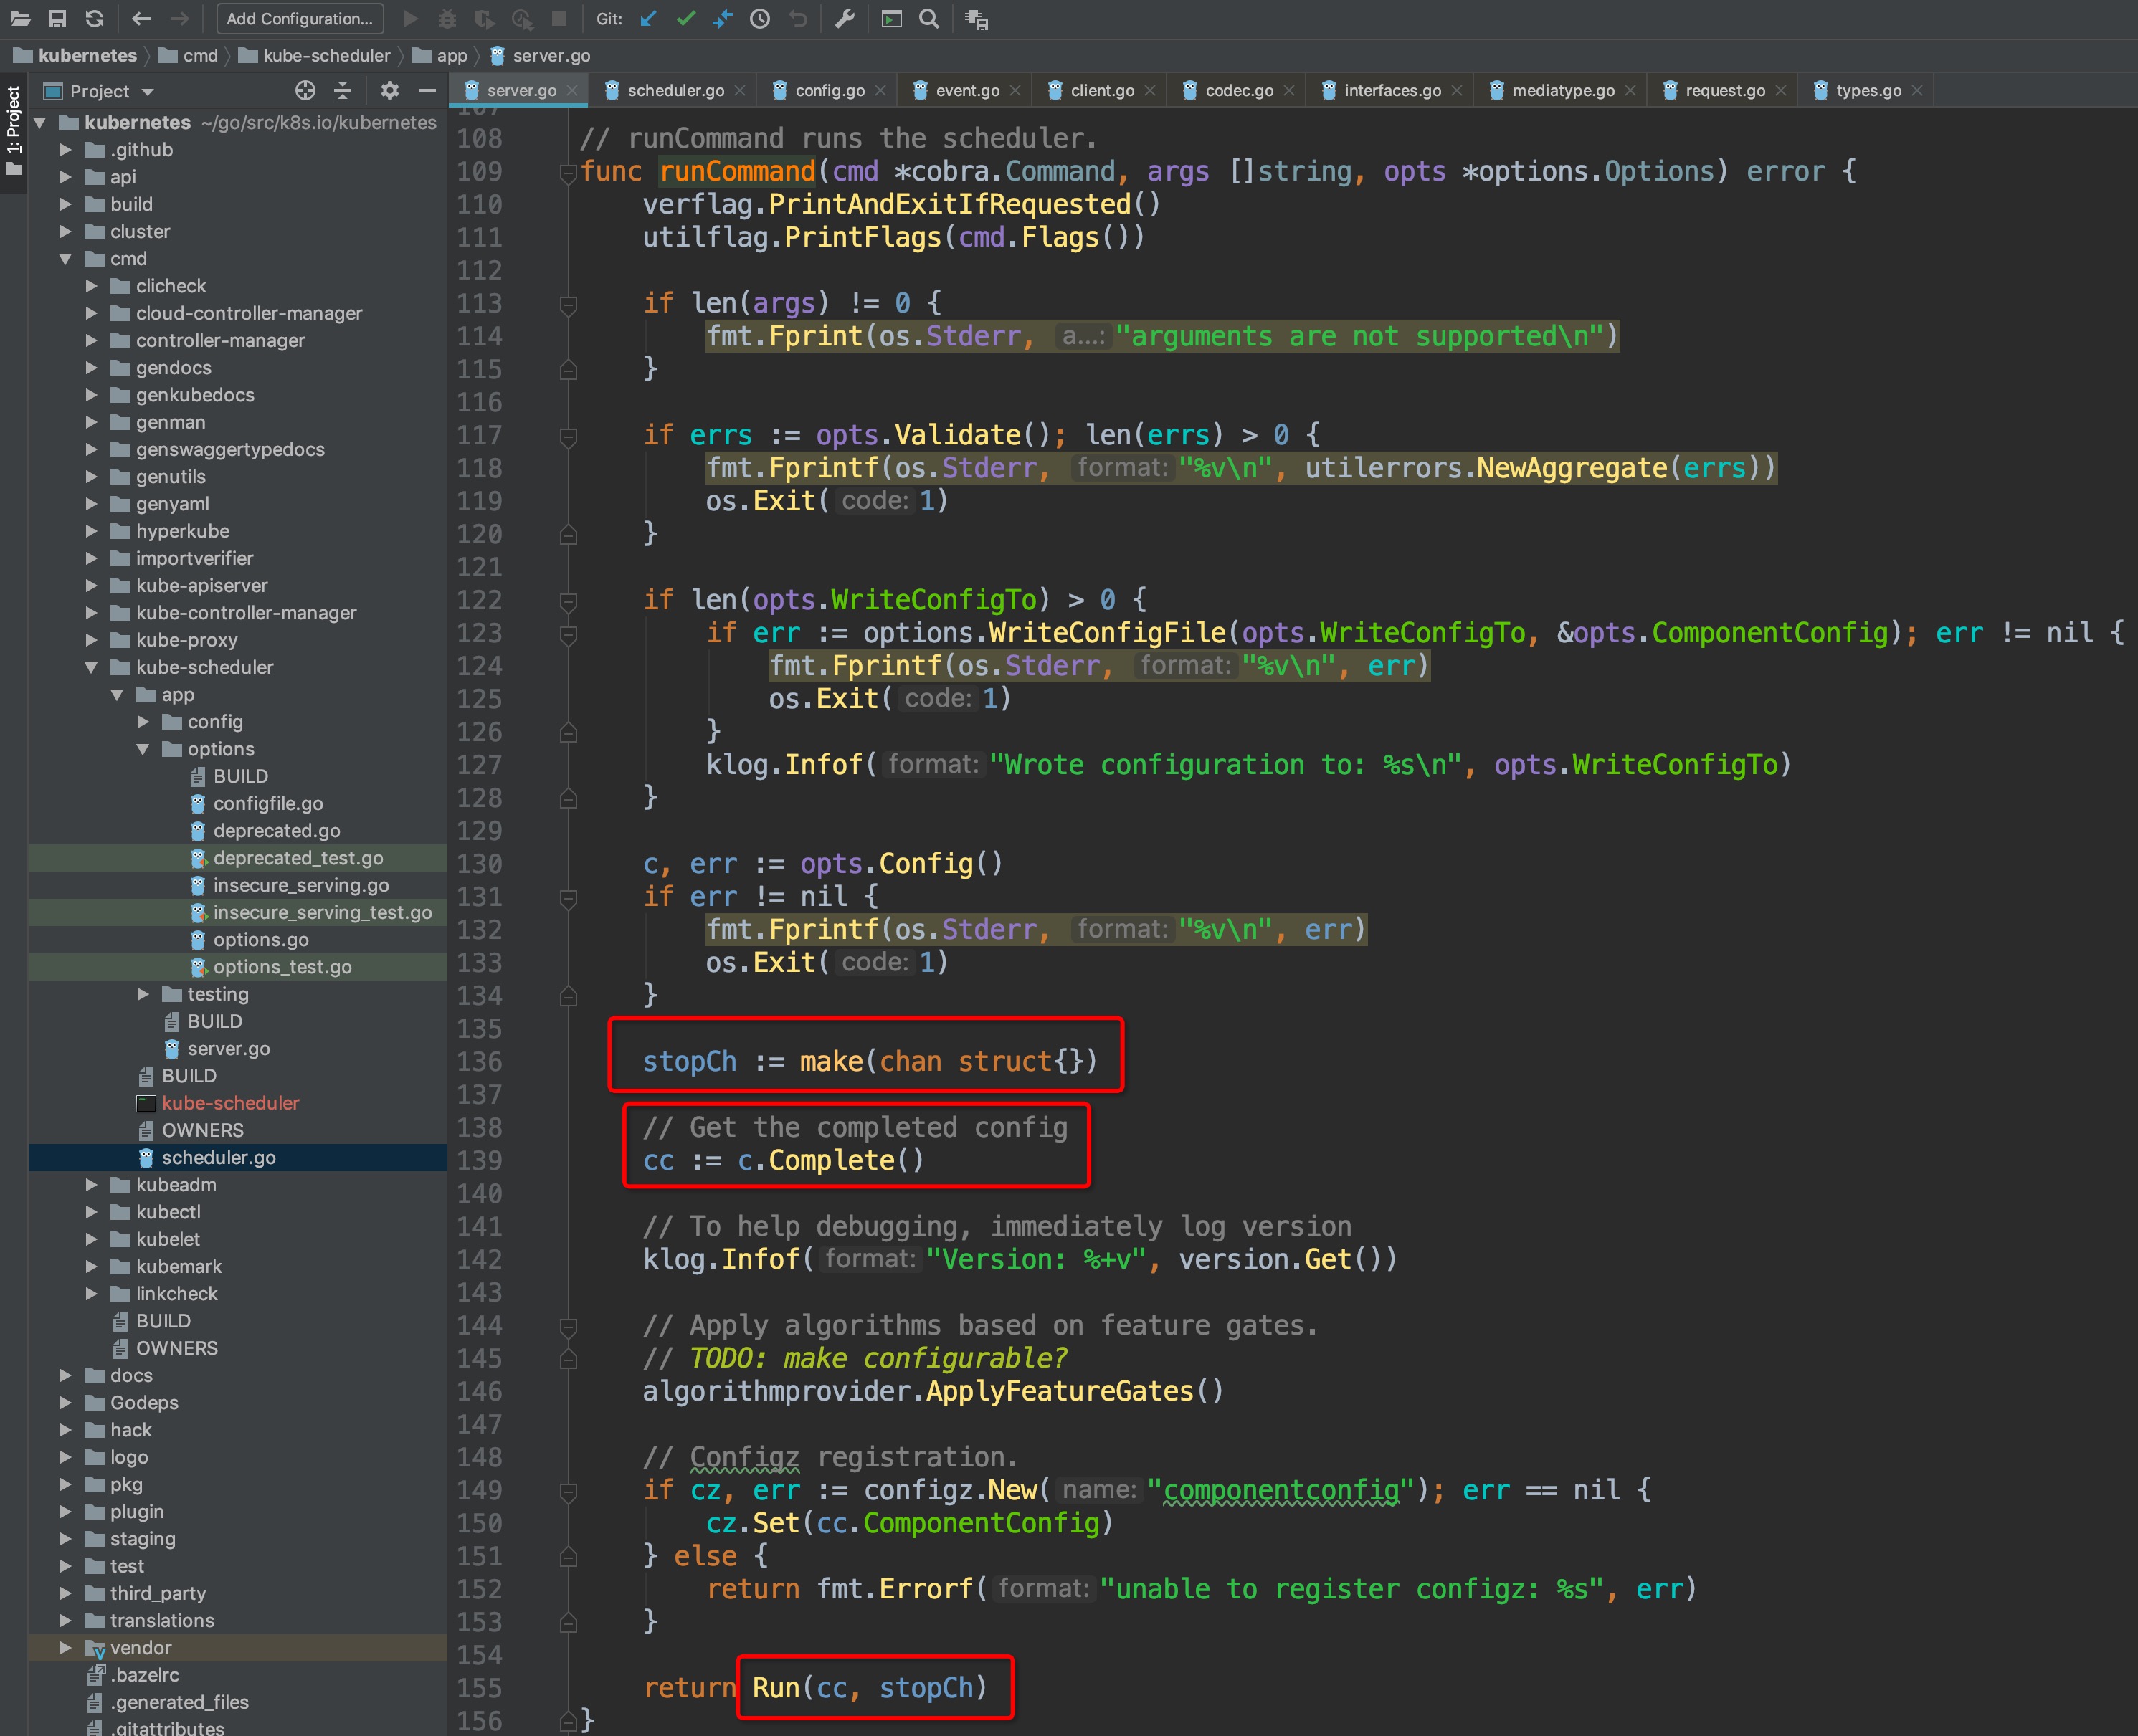The image size is (2138, 1736).
Task: Collapse all in the Project panel
Action: pos(343,91)
